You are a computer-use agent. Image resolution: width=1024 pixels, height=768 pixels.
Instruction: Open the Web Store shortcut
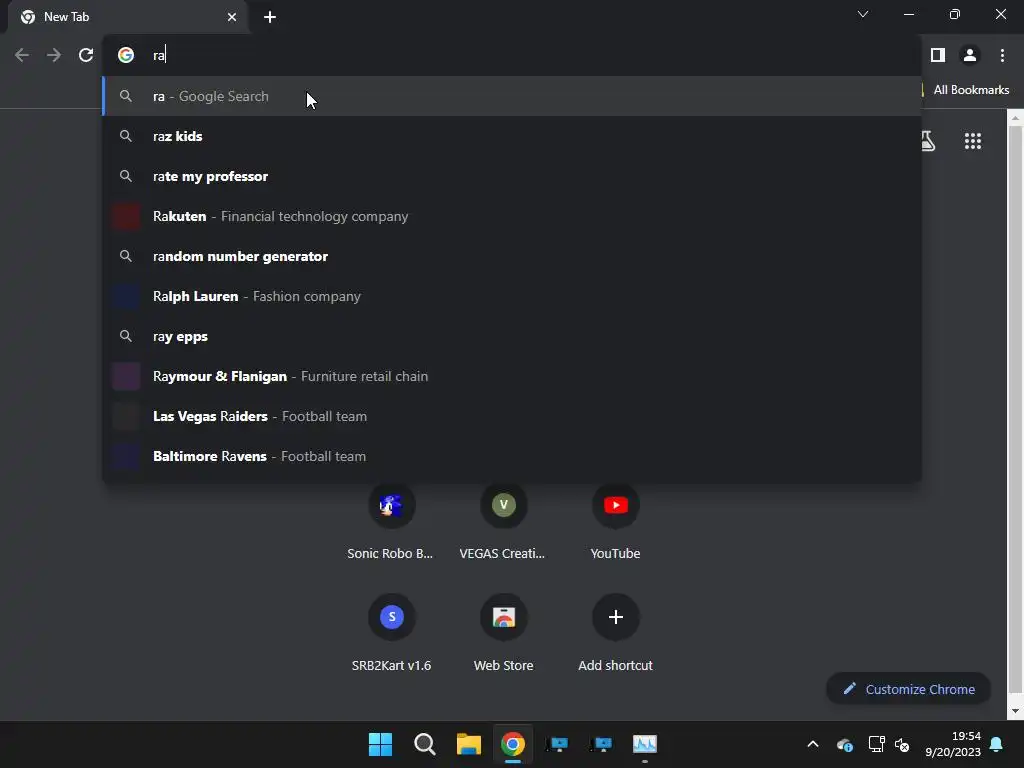(x=503, y=632)
